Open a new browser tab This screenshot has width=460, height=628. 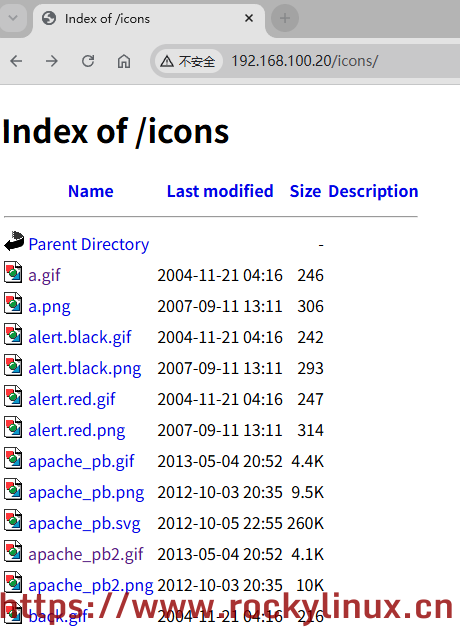[285, 18]
